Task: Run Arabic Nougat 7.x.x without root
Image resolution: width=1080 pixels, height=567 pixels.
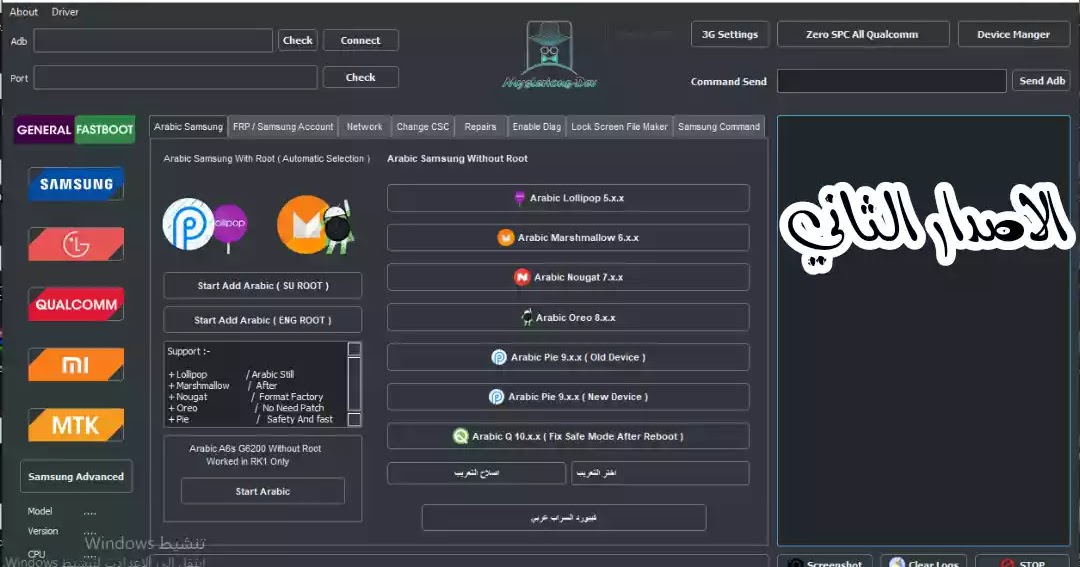Action: coord(568,277)
